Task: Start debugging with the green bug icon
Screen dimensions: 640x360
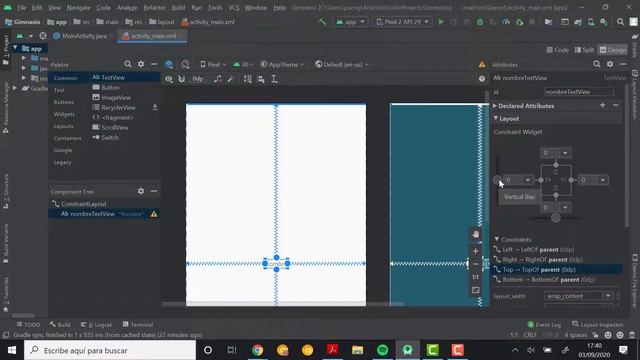Action: click(x=480, y=22)
